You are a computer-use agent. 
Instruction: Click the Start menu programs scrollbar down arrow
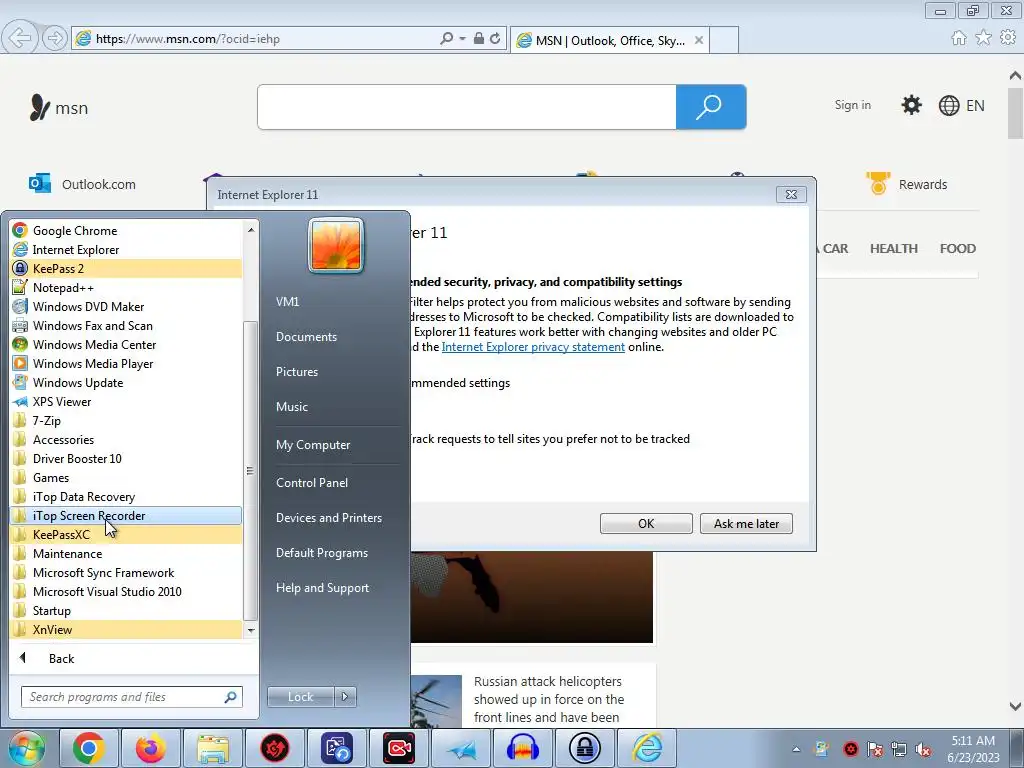[251, 630]
